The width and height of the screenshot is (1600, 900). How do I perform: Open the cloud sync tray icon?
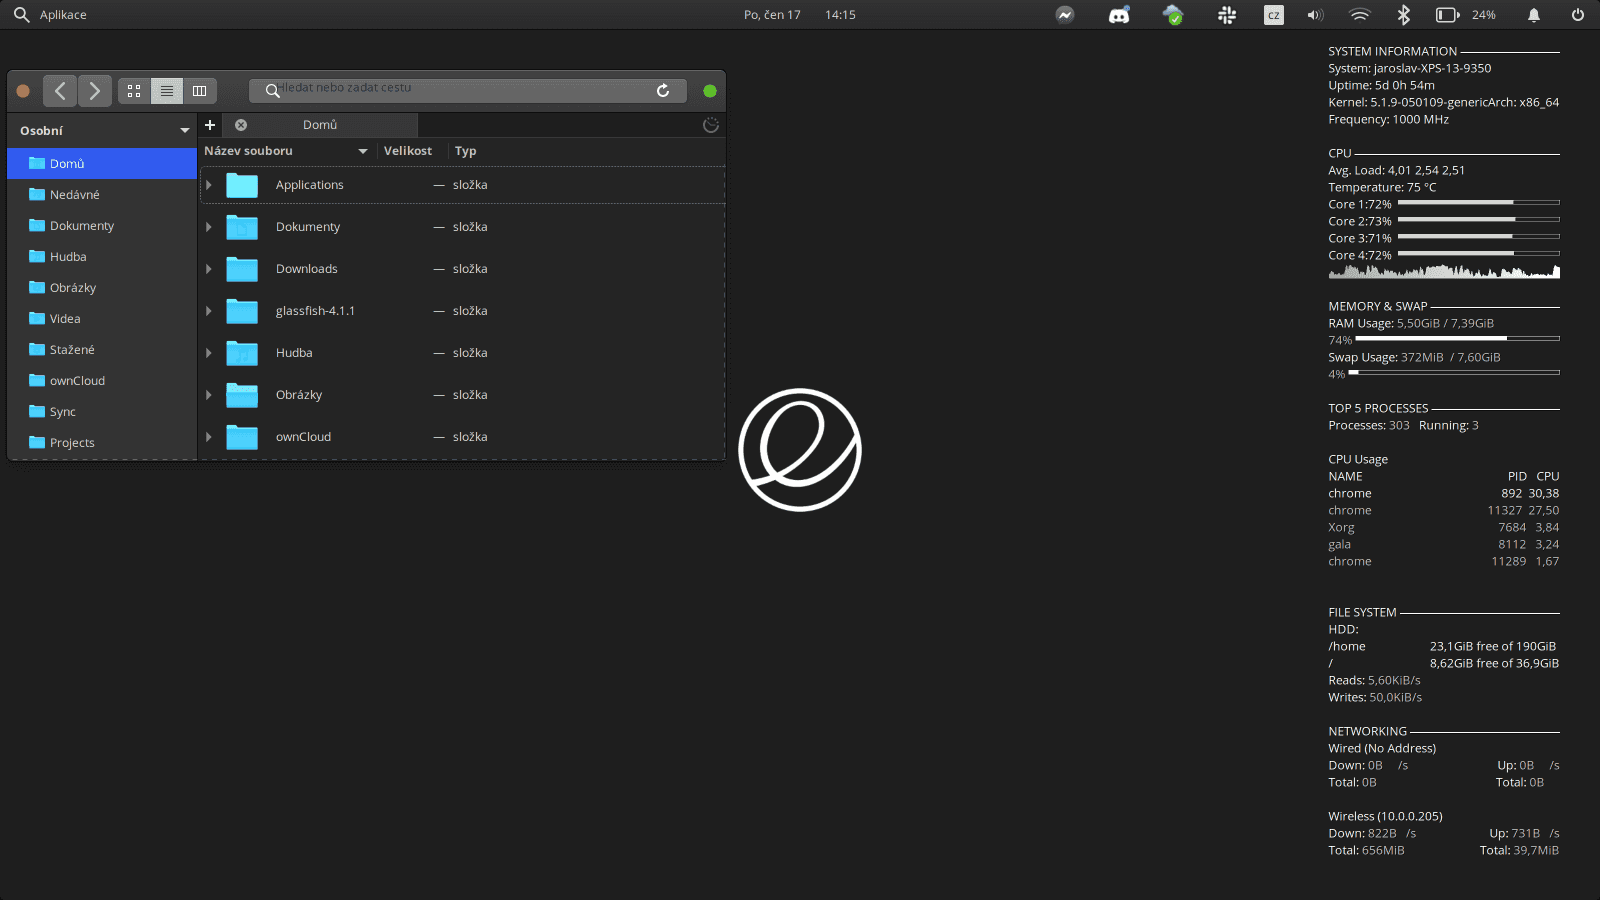[x=1173, y=15]
